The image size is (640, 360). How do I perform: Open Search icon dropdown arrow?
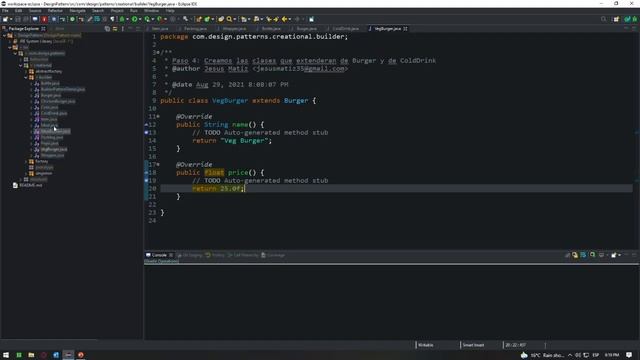pyautogui.click(x=235, y=19)
